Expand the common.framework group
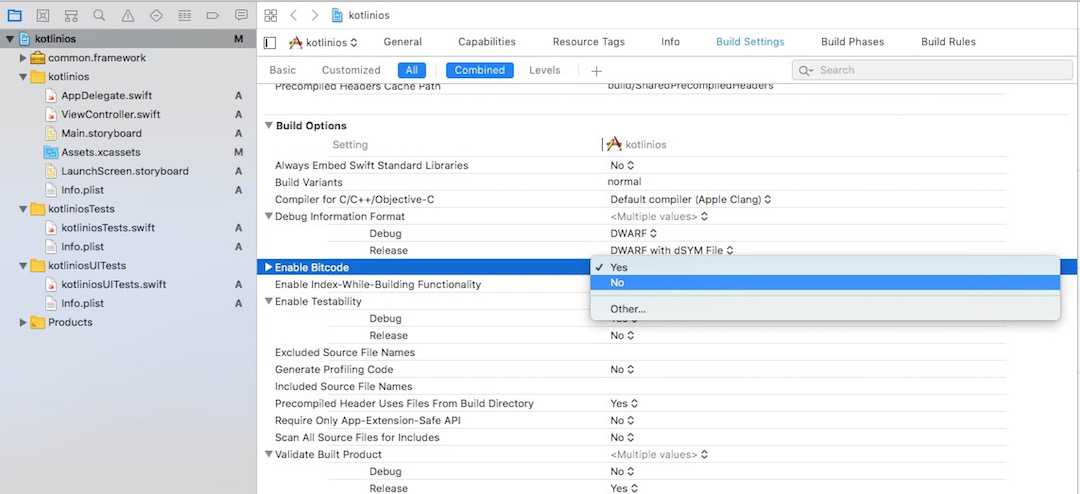 tap(23, 58)
